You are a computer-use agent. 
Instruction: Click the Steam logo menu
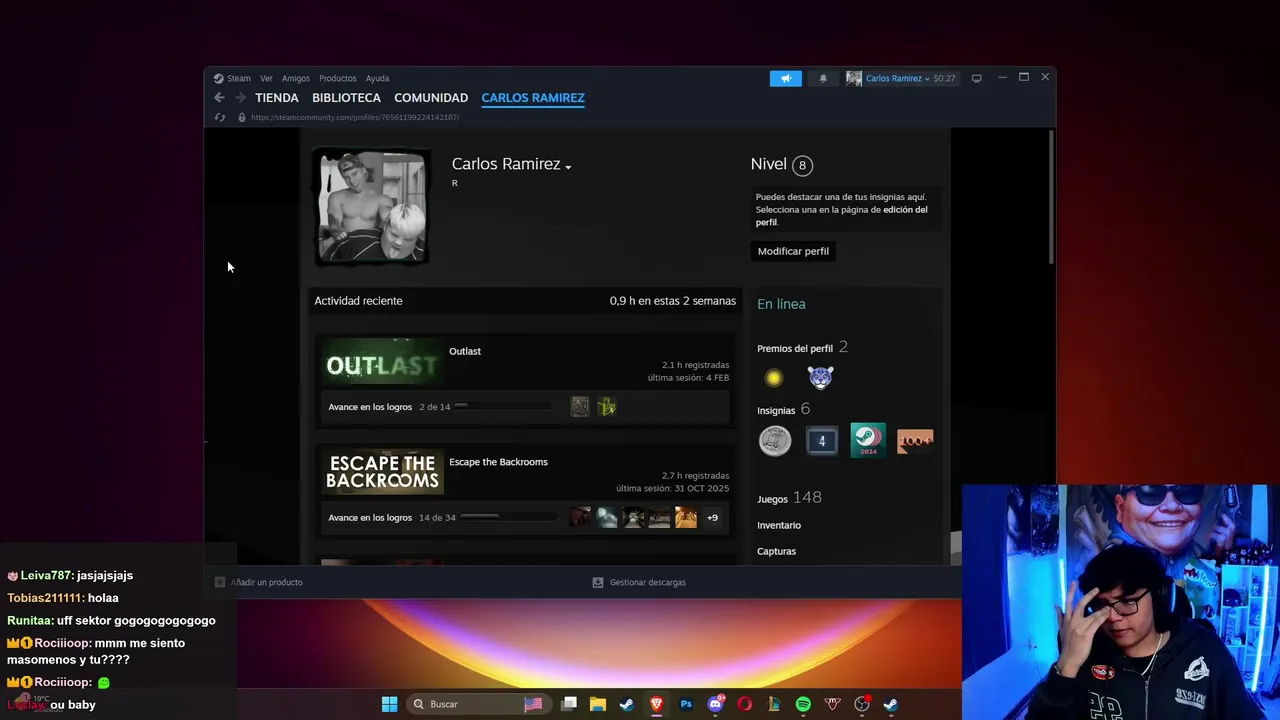(x=232, y=78)
